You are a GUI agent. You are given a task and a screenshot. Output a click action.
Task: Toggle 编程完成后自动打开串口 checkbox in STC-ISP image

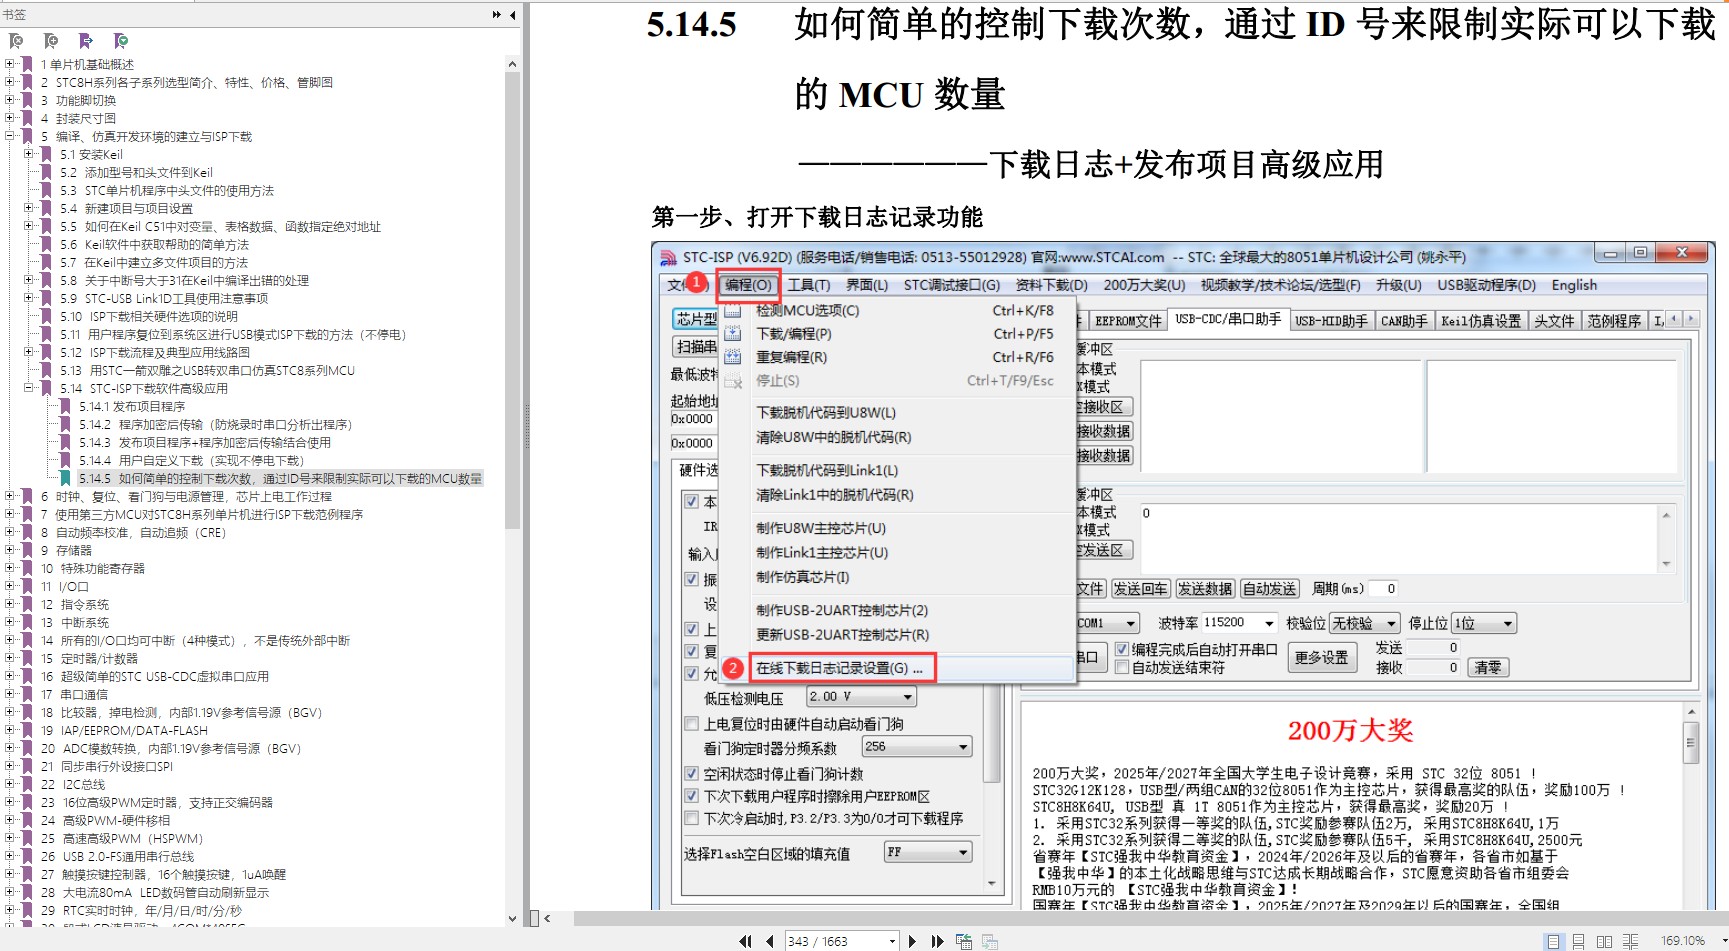click(1122, 649)
